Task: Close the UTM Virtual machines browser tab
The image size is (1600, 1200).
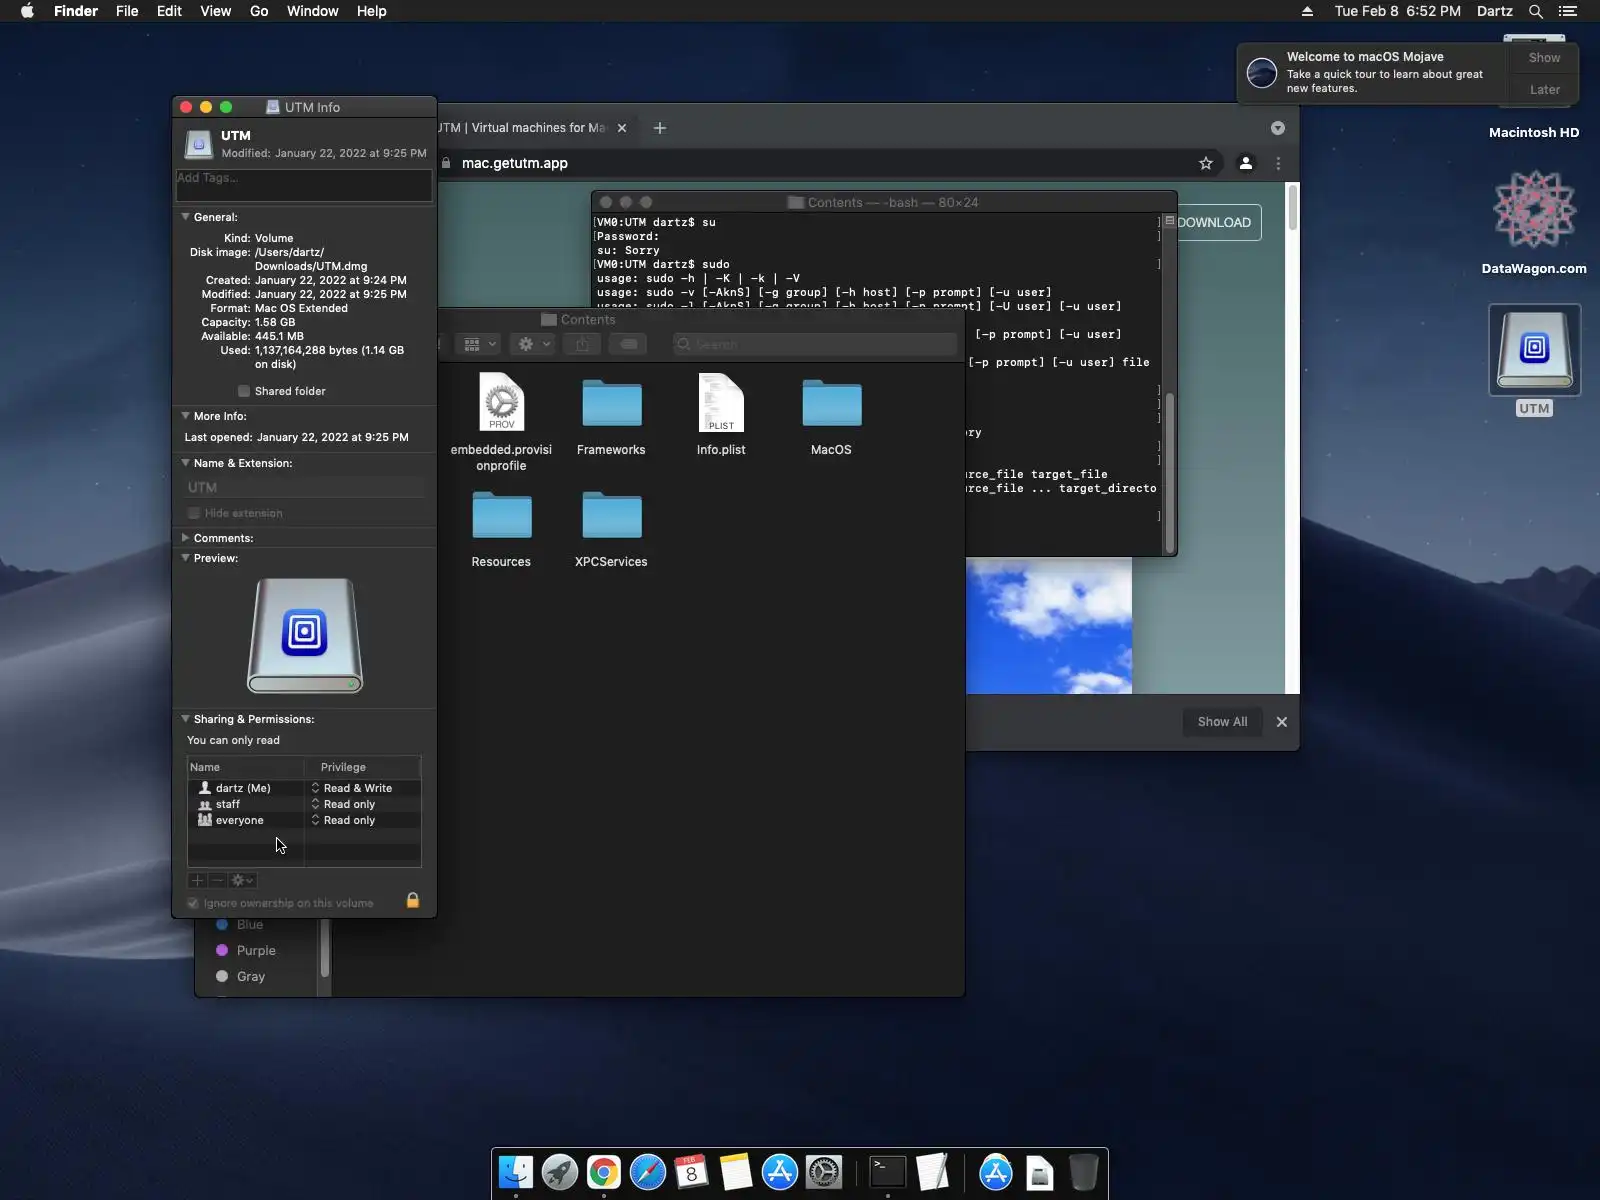Action: (x=622, y=128)
